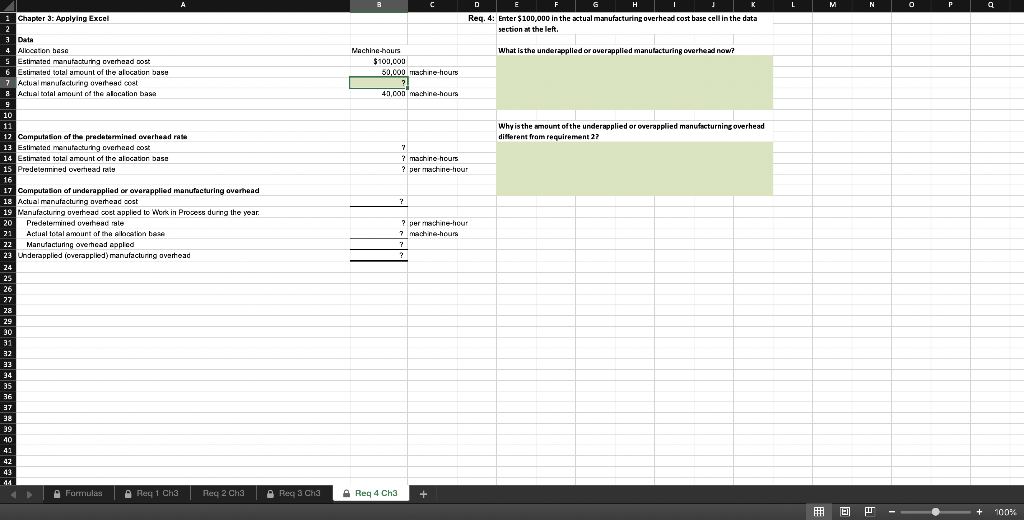
Task: Select column C header
Action: 432,5
